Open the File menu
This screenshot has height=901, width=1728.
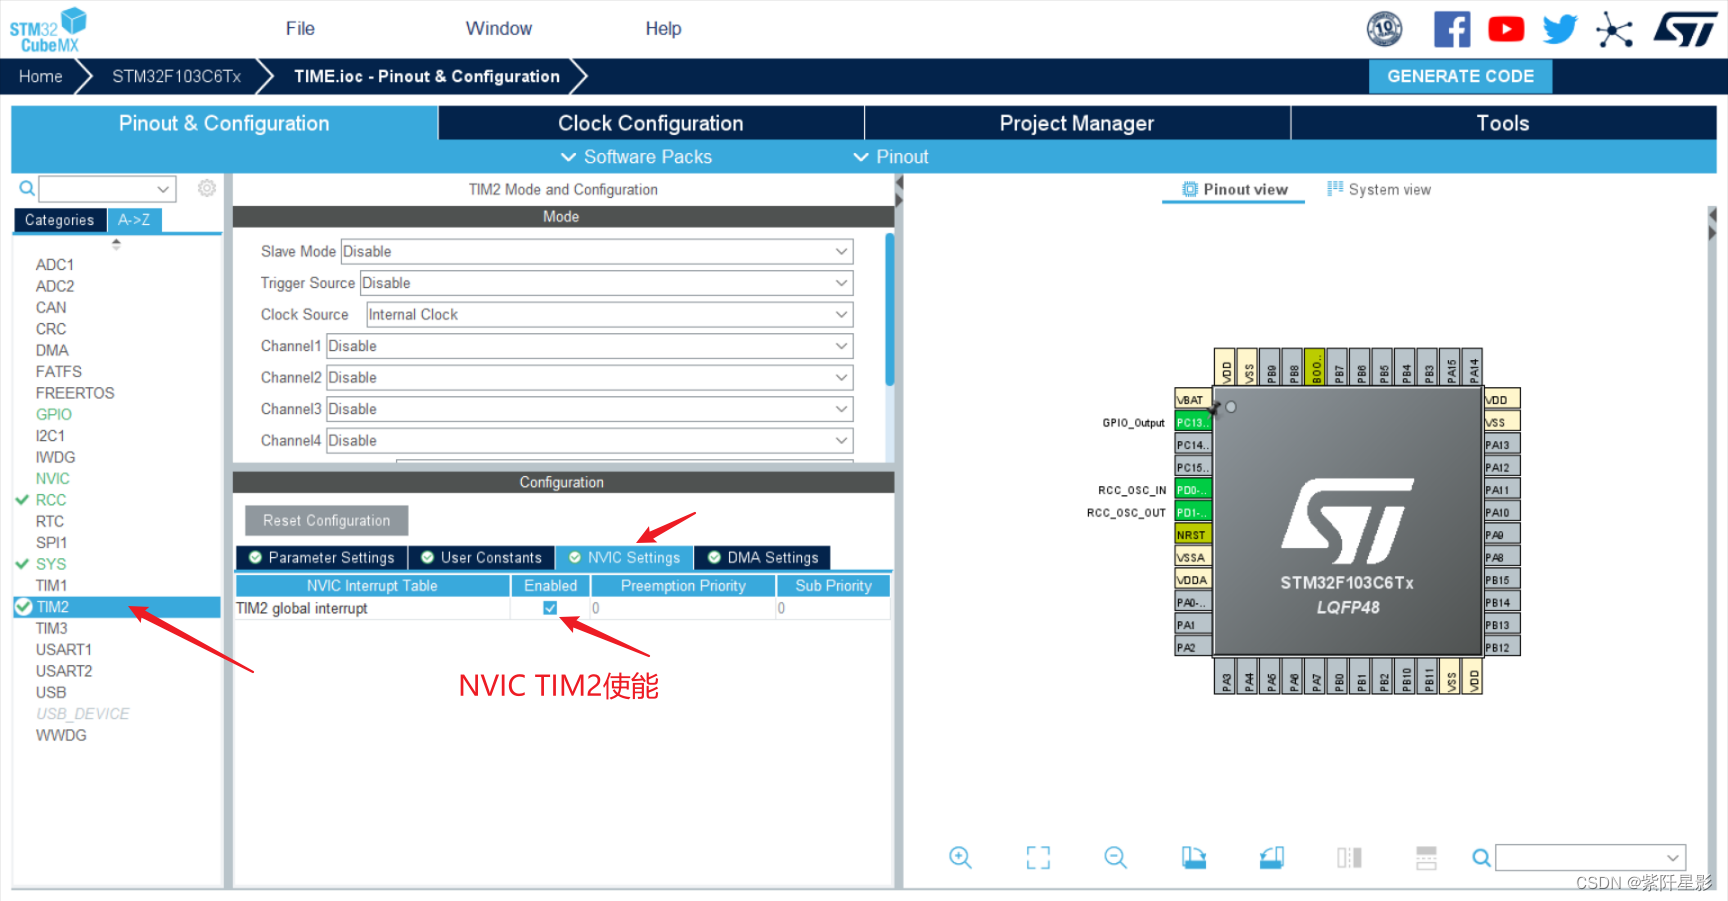(300, 29)
